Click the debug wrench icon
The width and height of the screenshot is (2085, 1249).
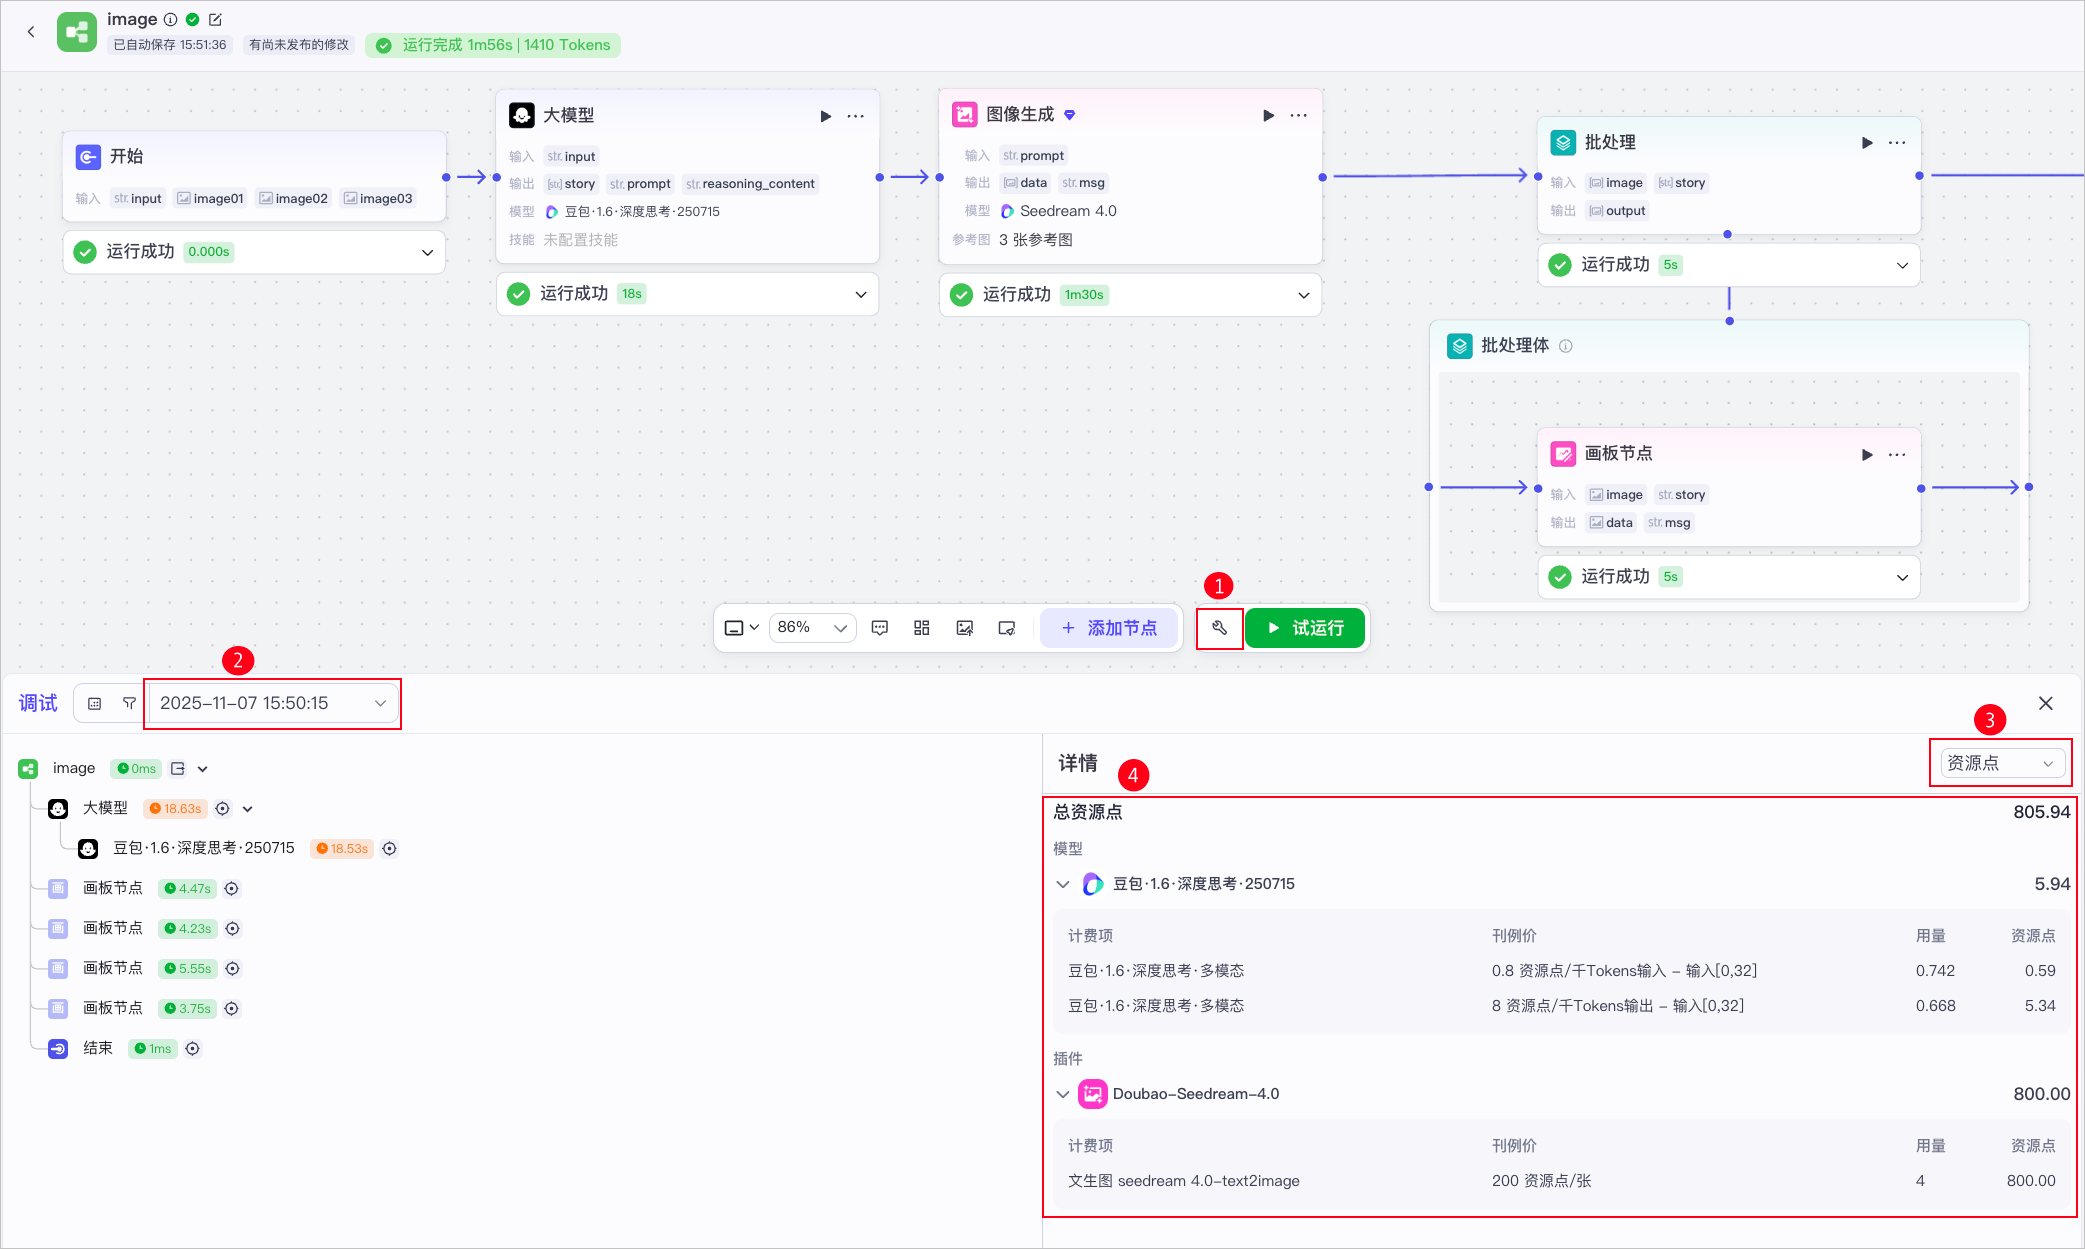pos(1219,628)
